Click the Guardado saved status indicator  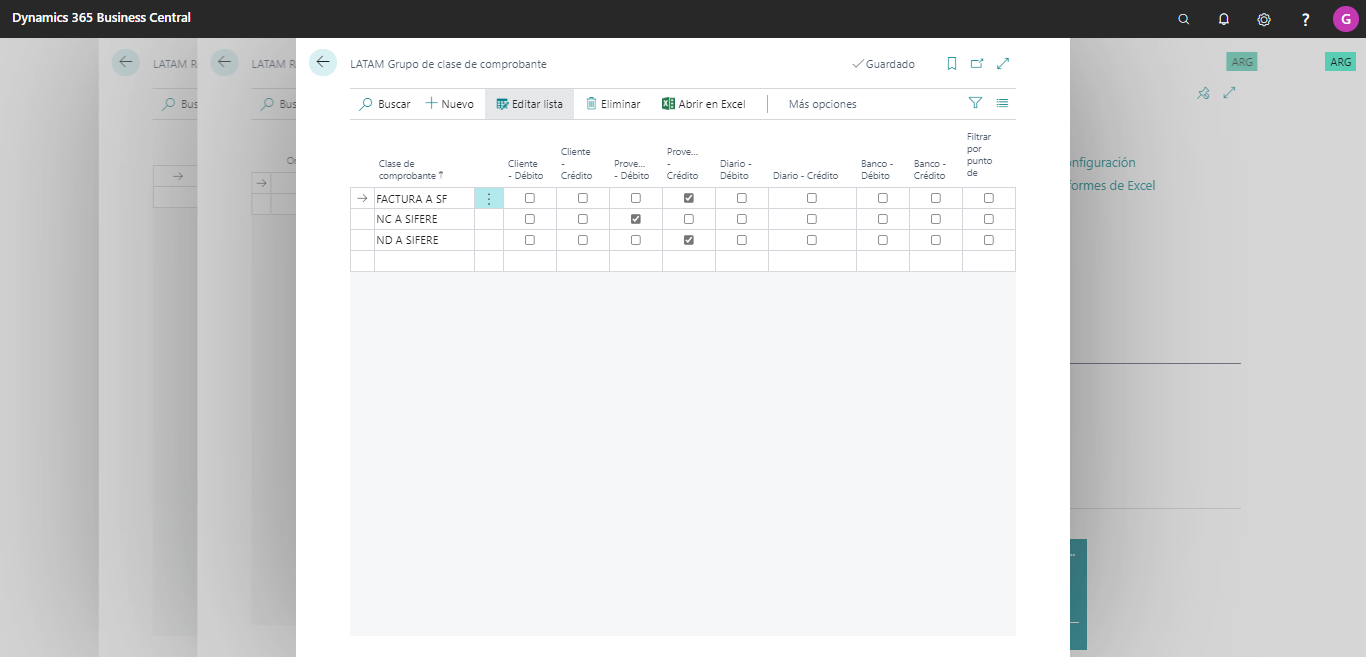(884, 64)
